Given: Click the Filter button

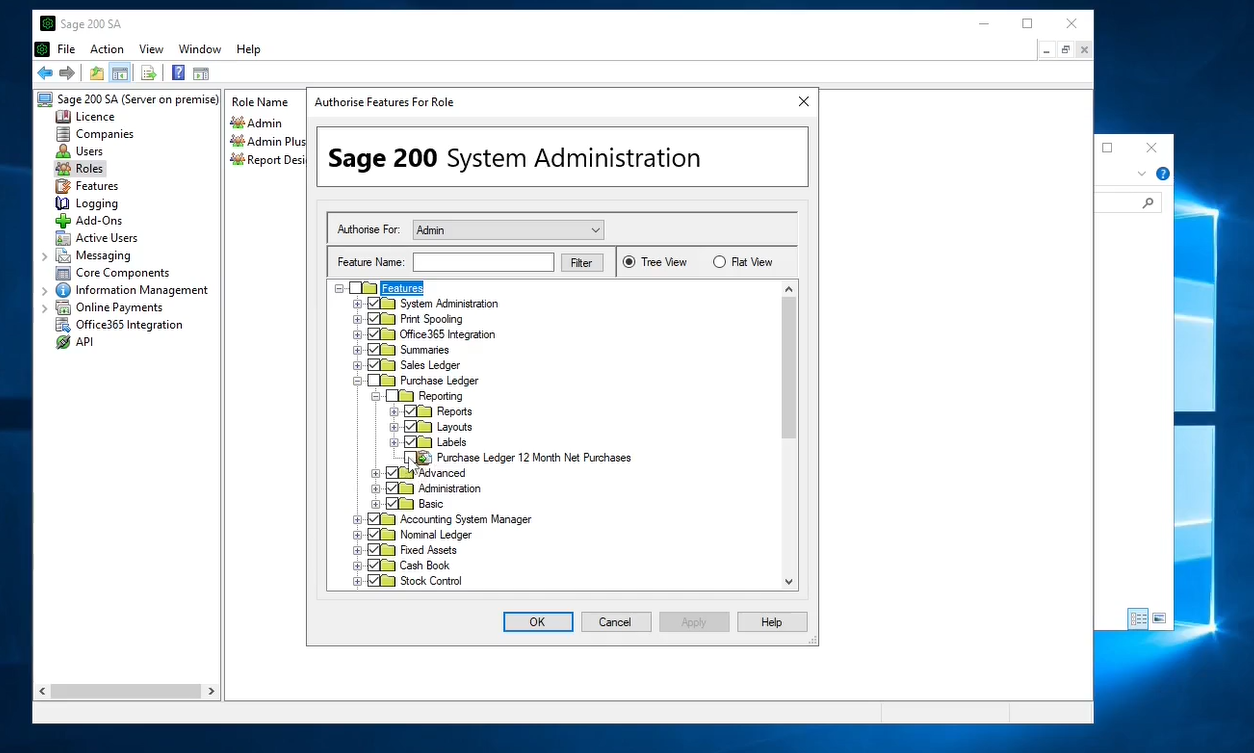Looking at the screenshot, I should tap(581, 263).
